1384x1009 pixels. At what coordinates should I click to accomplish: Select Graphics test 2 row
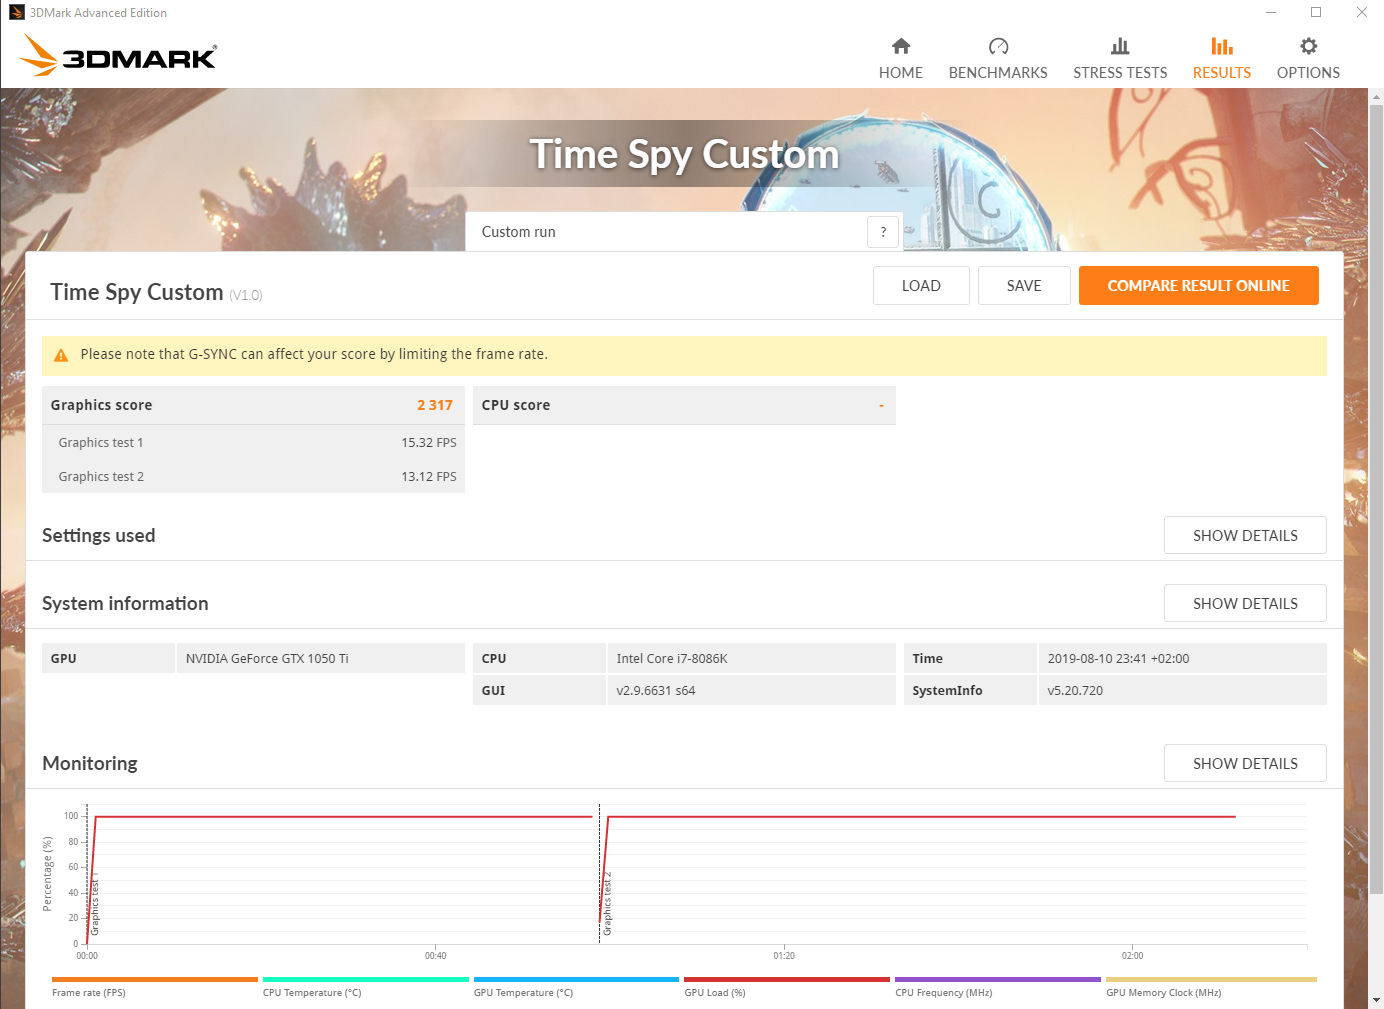[x=253, y=476]
